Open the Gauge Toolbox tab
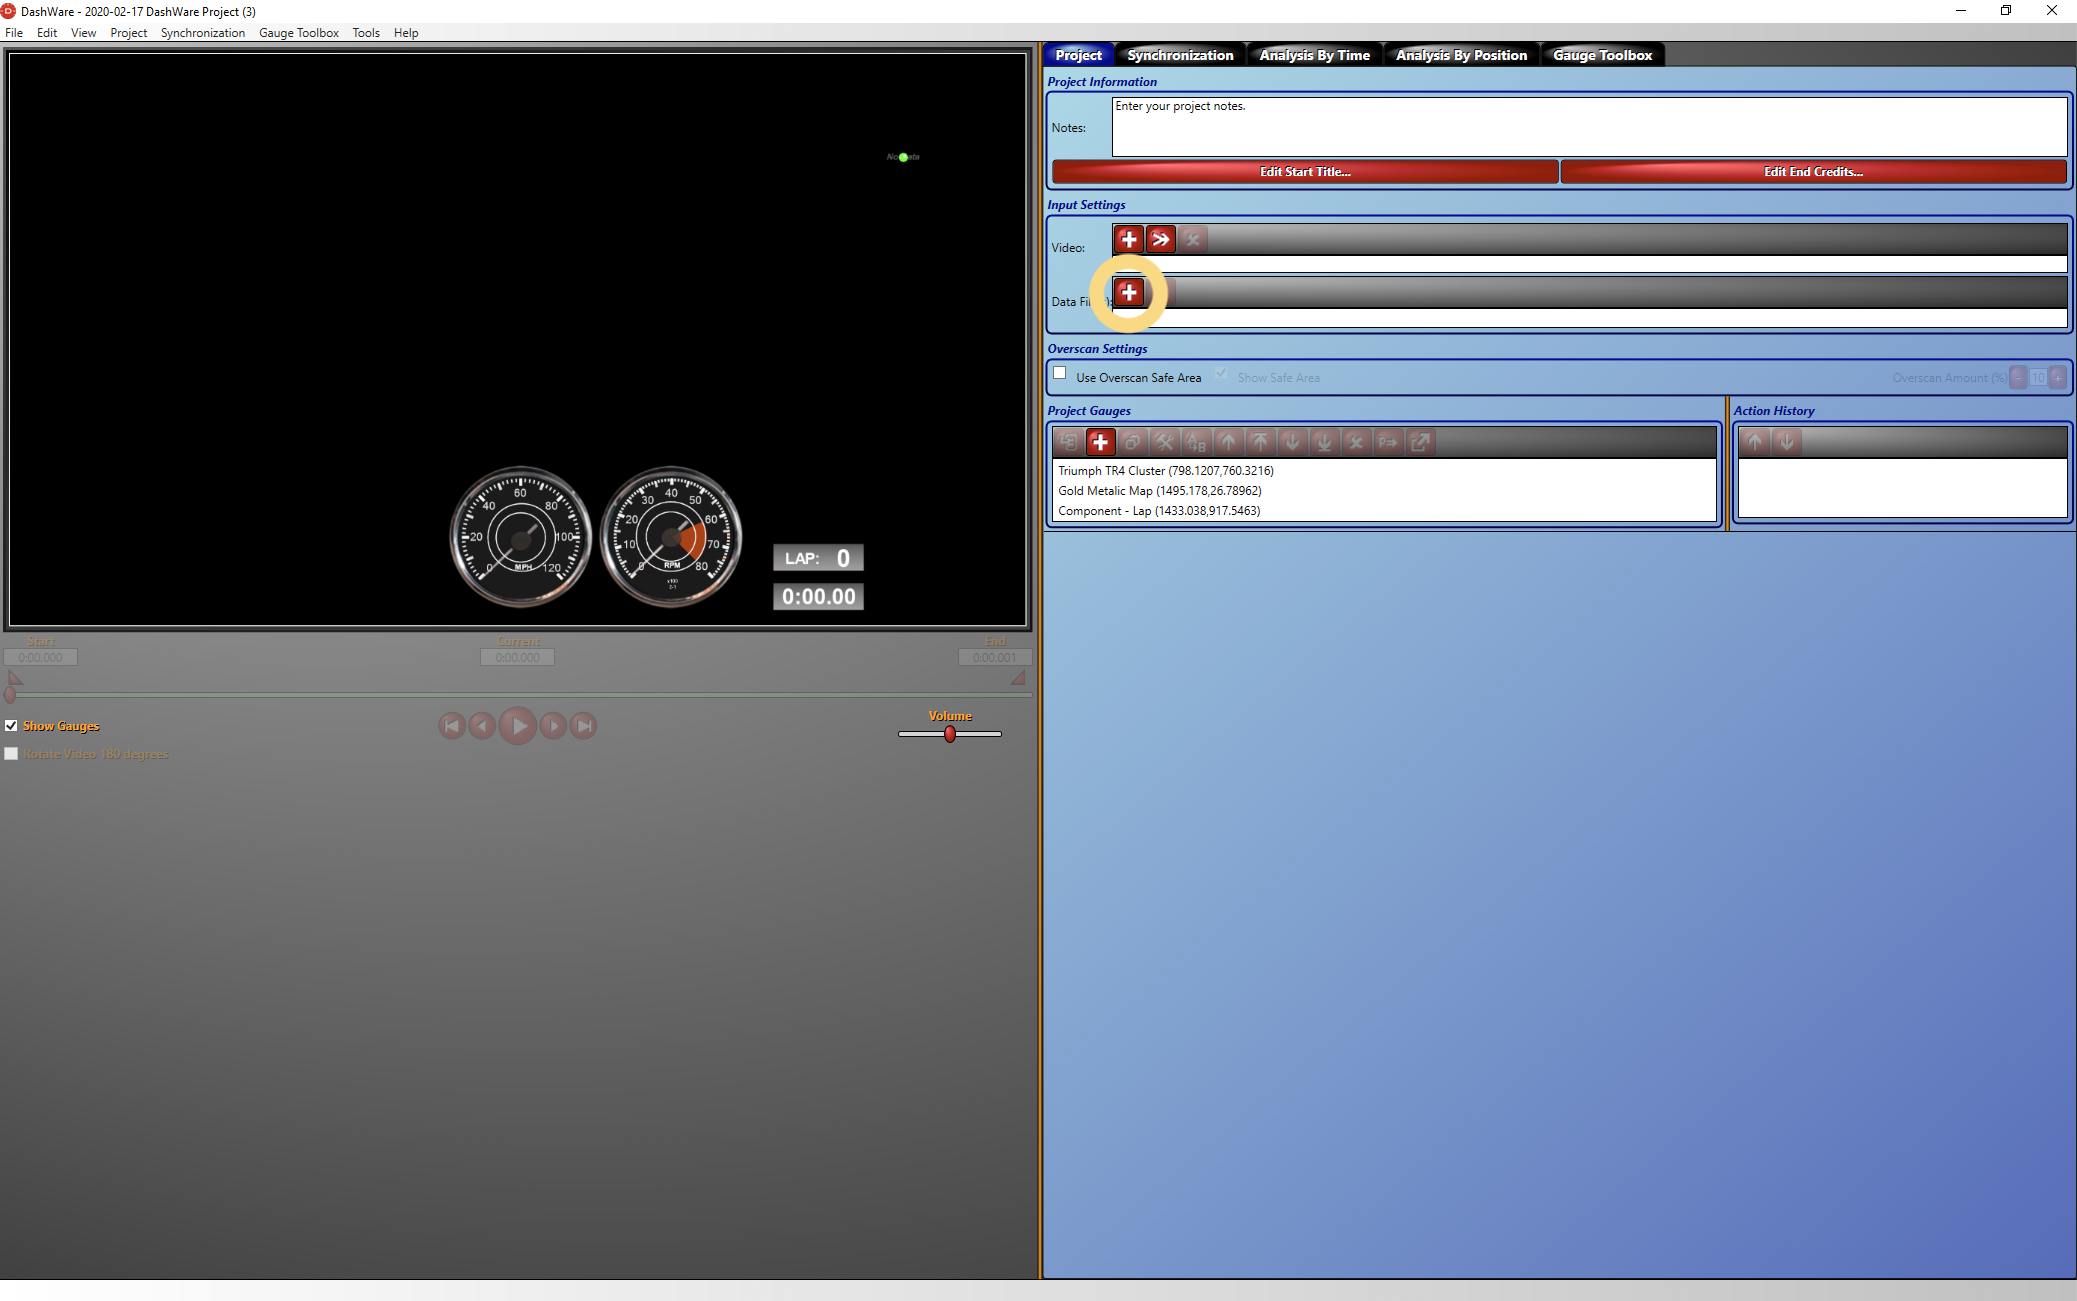The height and width of the screenshot is (1301, 2077). tap(1602, 55)
